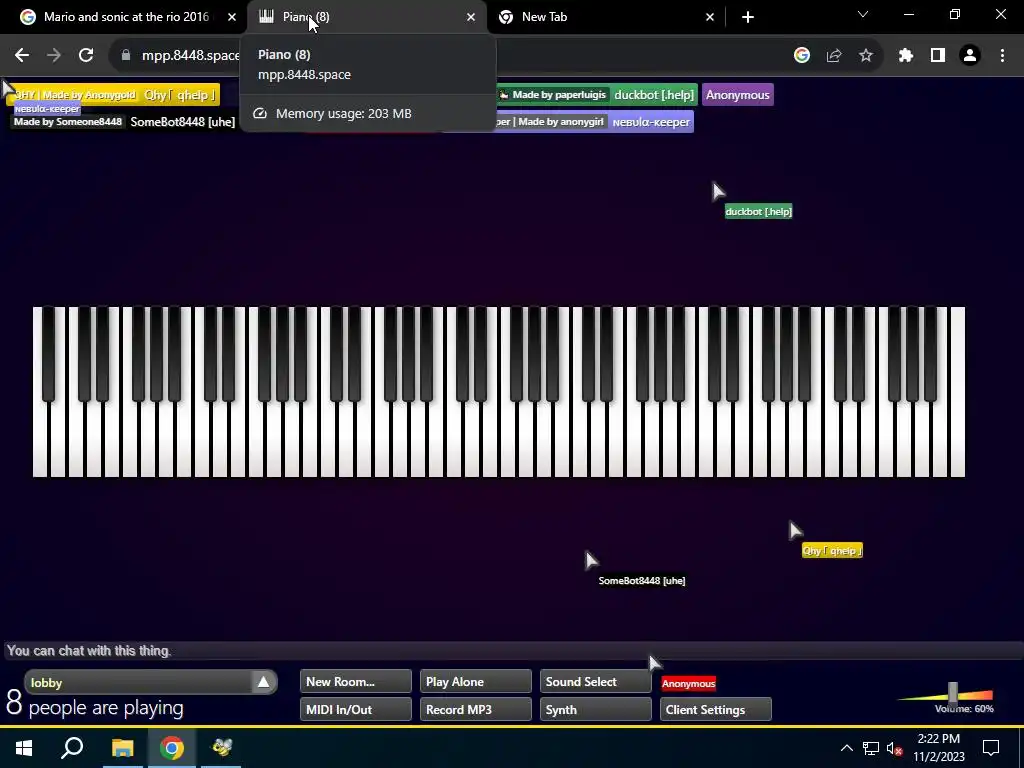Open the muted speaker tray icon

[894, 748]
